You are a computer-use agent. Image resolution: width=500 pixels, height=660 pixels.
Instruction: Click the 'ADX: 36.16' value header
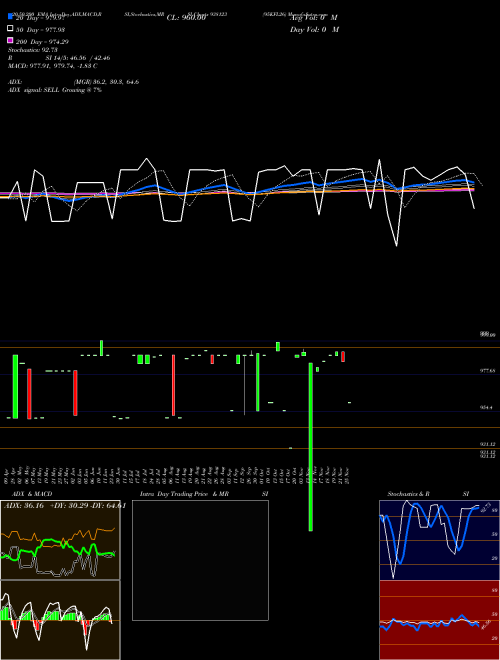(24, 506)
